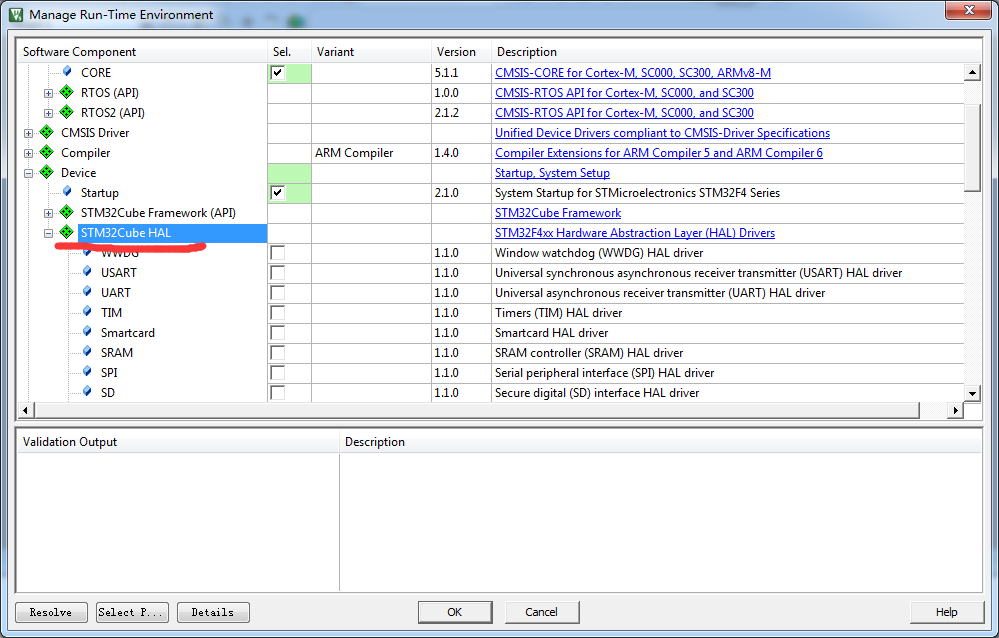The image size is (999, 638).
Task: Click the Validation Output column header
Action: pos(178,442)
